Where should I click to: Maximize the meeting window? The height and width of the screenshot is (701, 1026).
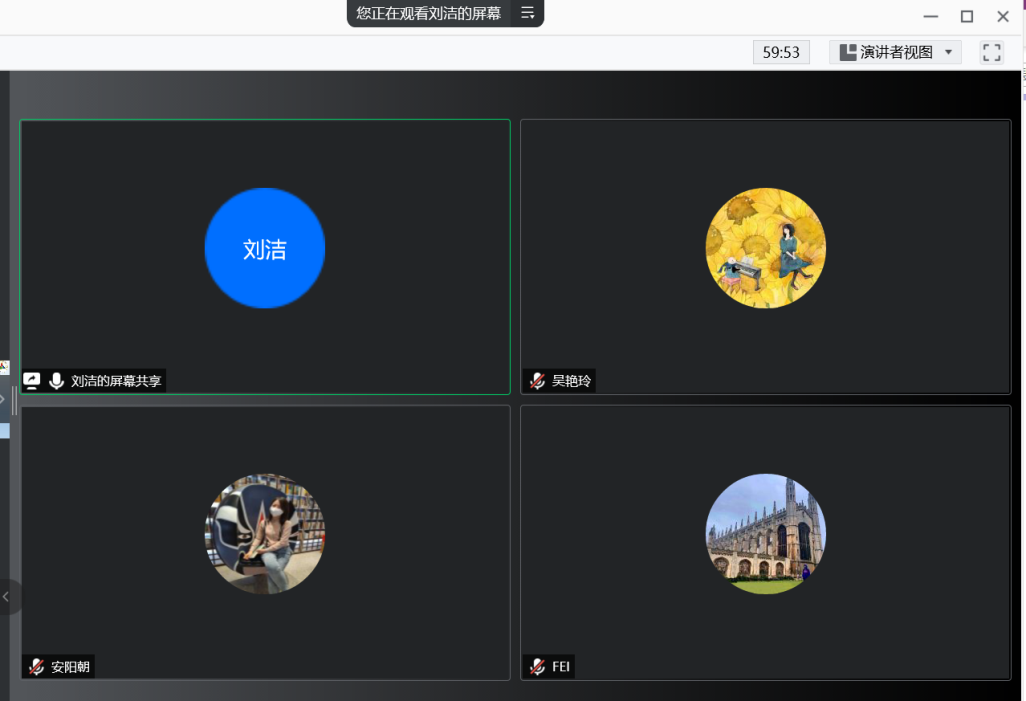click(x=967, y=16)
